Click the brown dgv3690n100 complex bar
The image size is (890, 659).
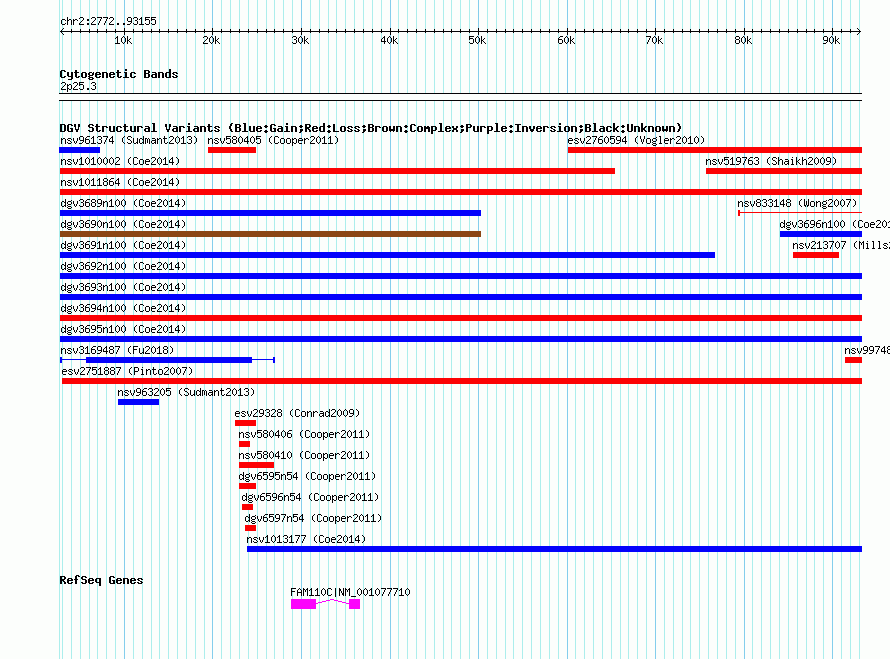point(270,234)
